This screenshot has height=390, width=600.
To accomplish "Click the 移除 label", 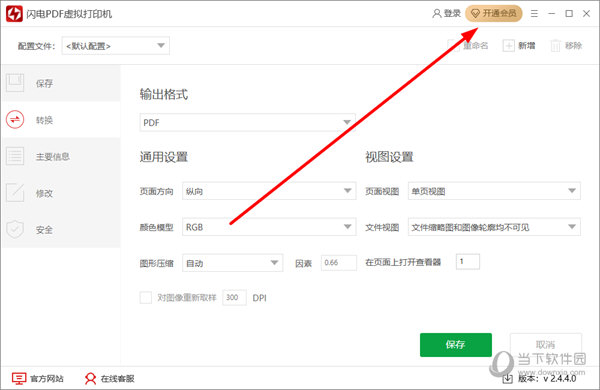I will [x=574, y=46].
